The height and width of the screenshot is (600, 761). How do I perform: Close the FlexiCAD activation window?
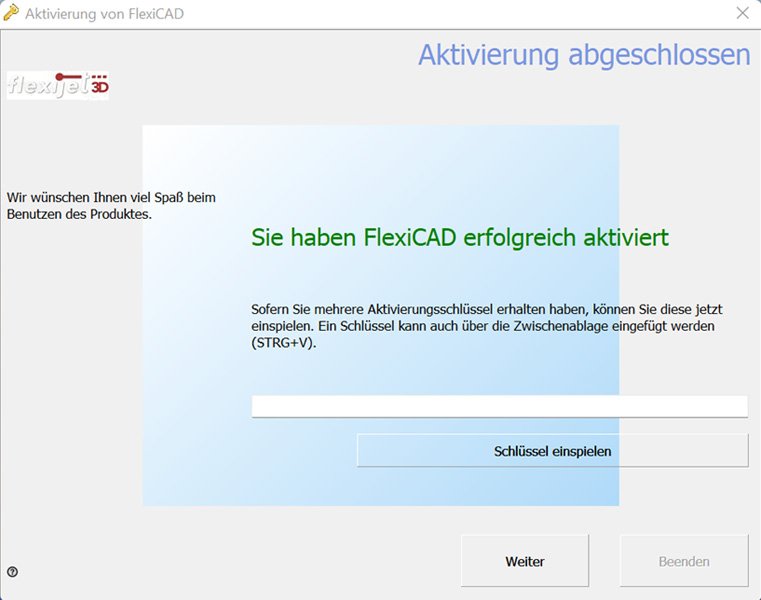[x=742, y=13]
